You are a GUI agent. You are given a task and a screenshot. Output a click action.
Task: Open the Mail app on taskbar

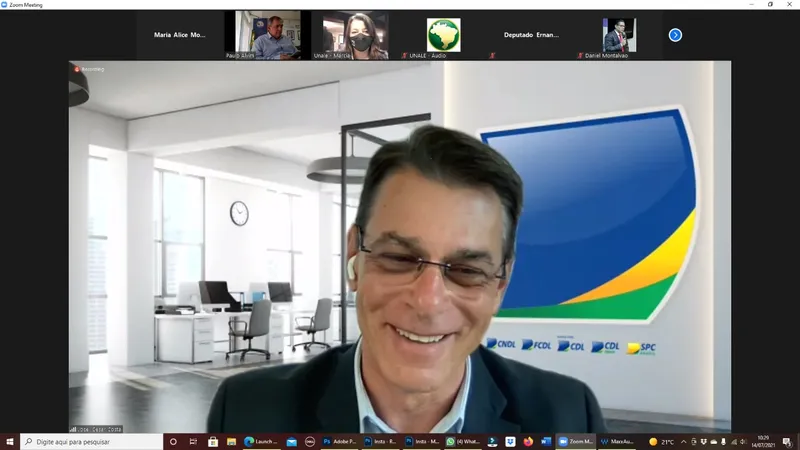(291, 442)
